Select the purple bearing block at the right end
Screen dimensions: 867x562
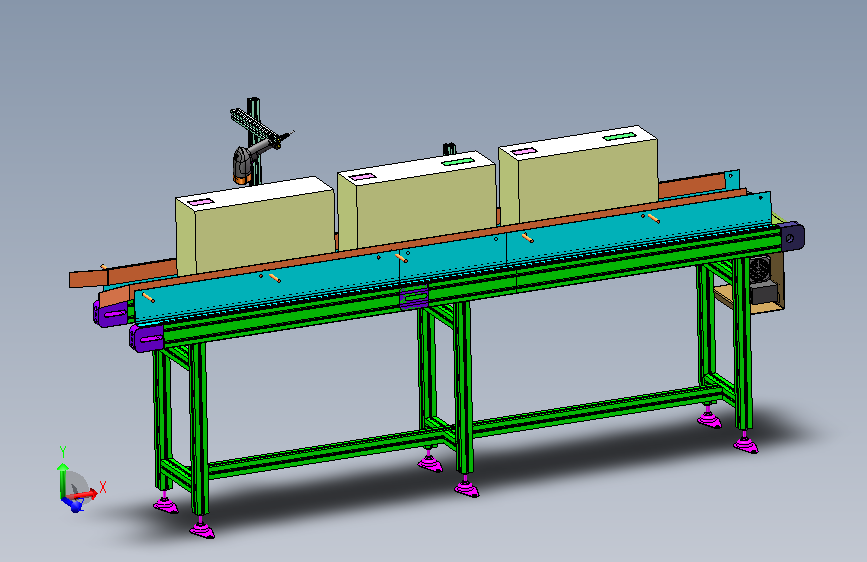click(792, 236)
